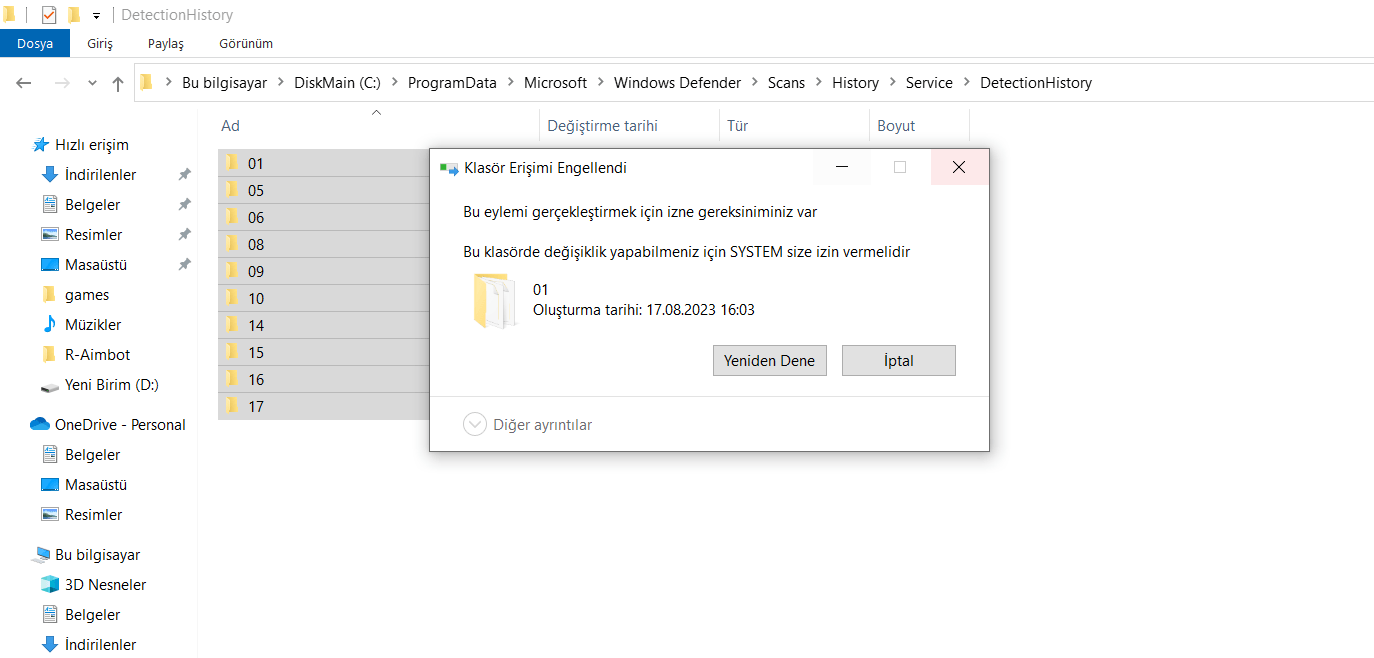
Task: Open Windows Defender breadcrumb segment
Action: point(678,83)
